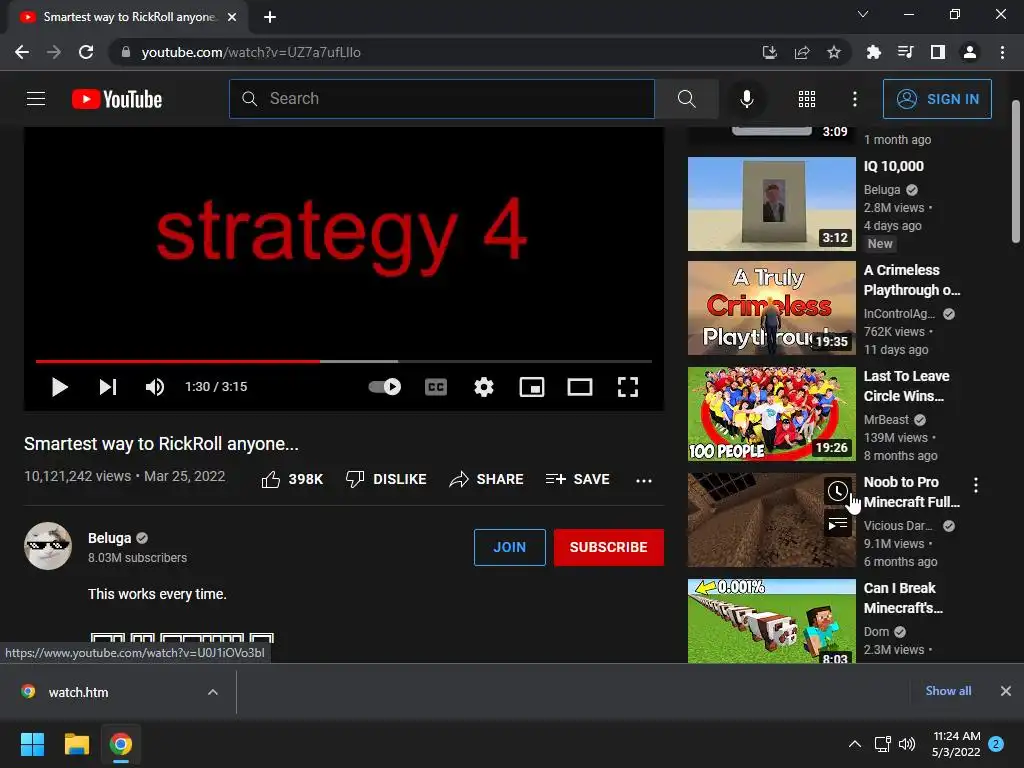This screenshot has height=768, width=1024.
Task: Open options menu for Noob to Pro video
Action: pyautogui.click(x=976, y=485)
